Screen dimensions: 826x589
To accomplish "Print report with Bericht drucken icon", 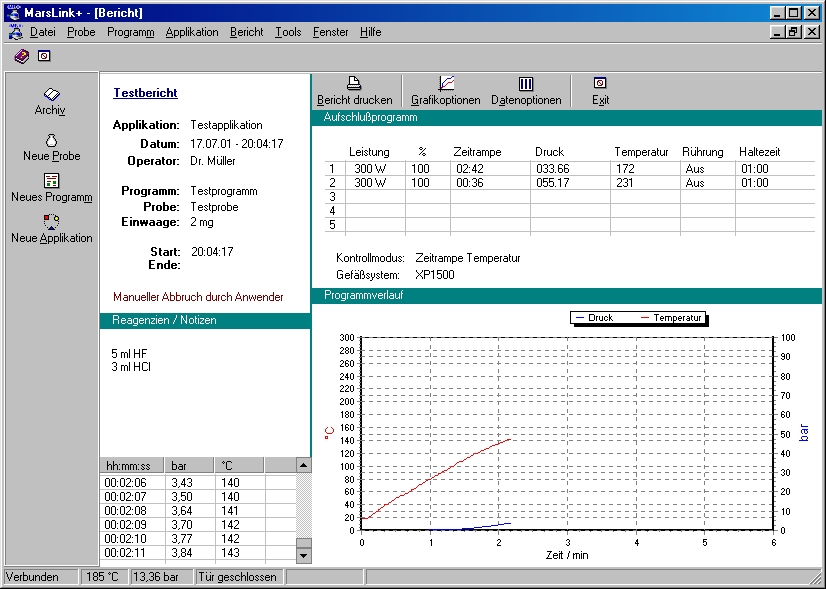I will click(354, 84).
